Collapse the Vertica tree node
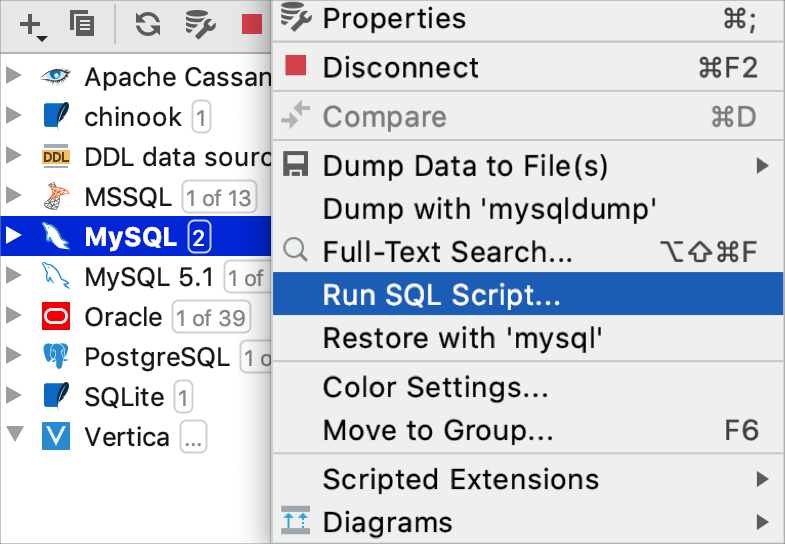This screenshot has width=785, height=544. click(15, 434)
